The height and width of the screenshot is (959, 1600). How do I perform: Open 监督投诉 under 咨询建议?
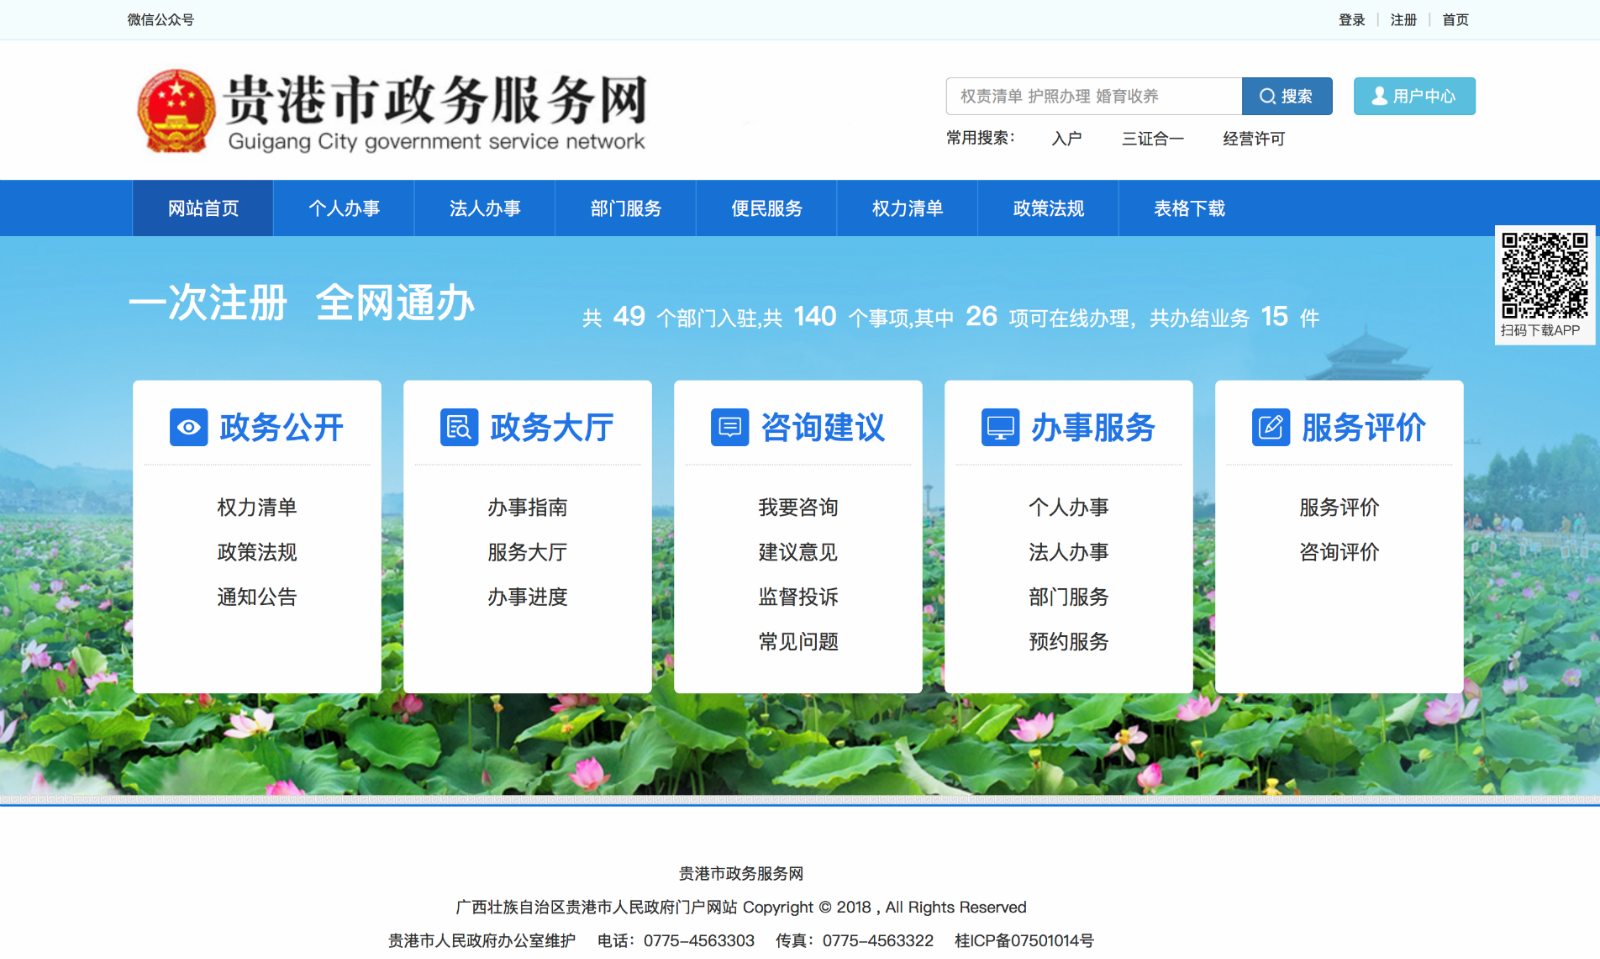(x=798, y=597)
